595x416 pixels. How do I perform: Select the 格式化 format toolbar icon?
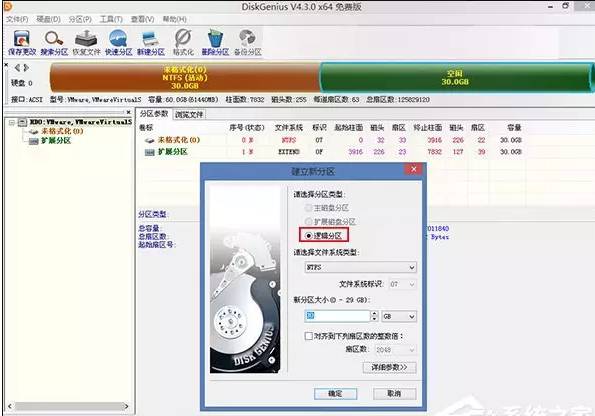pos(183,42)
